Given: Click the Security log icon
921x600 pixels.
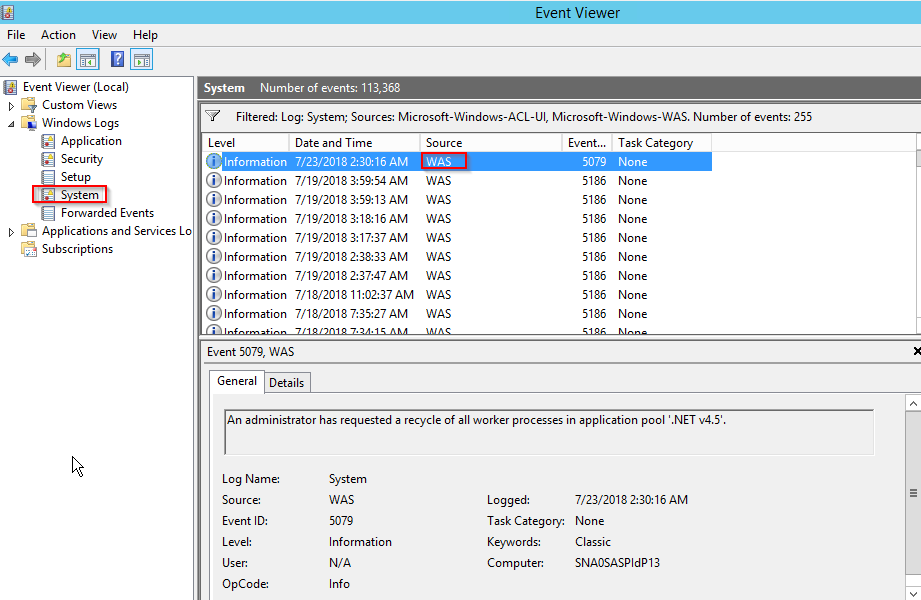Looking at the screenshot, I should (x=48, y=159).
